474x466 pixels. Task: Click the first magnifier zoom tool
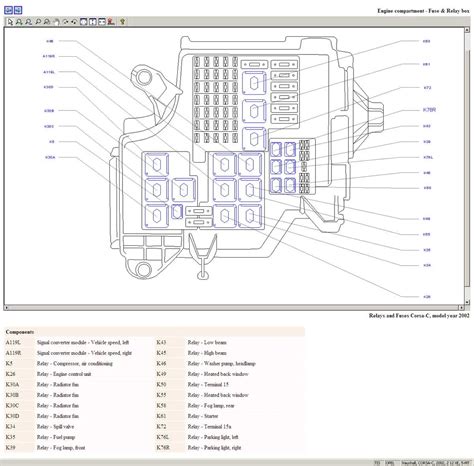coord(19,22)
